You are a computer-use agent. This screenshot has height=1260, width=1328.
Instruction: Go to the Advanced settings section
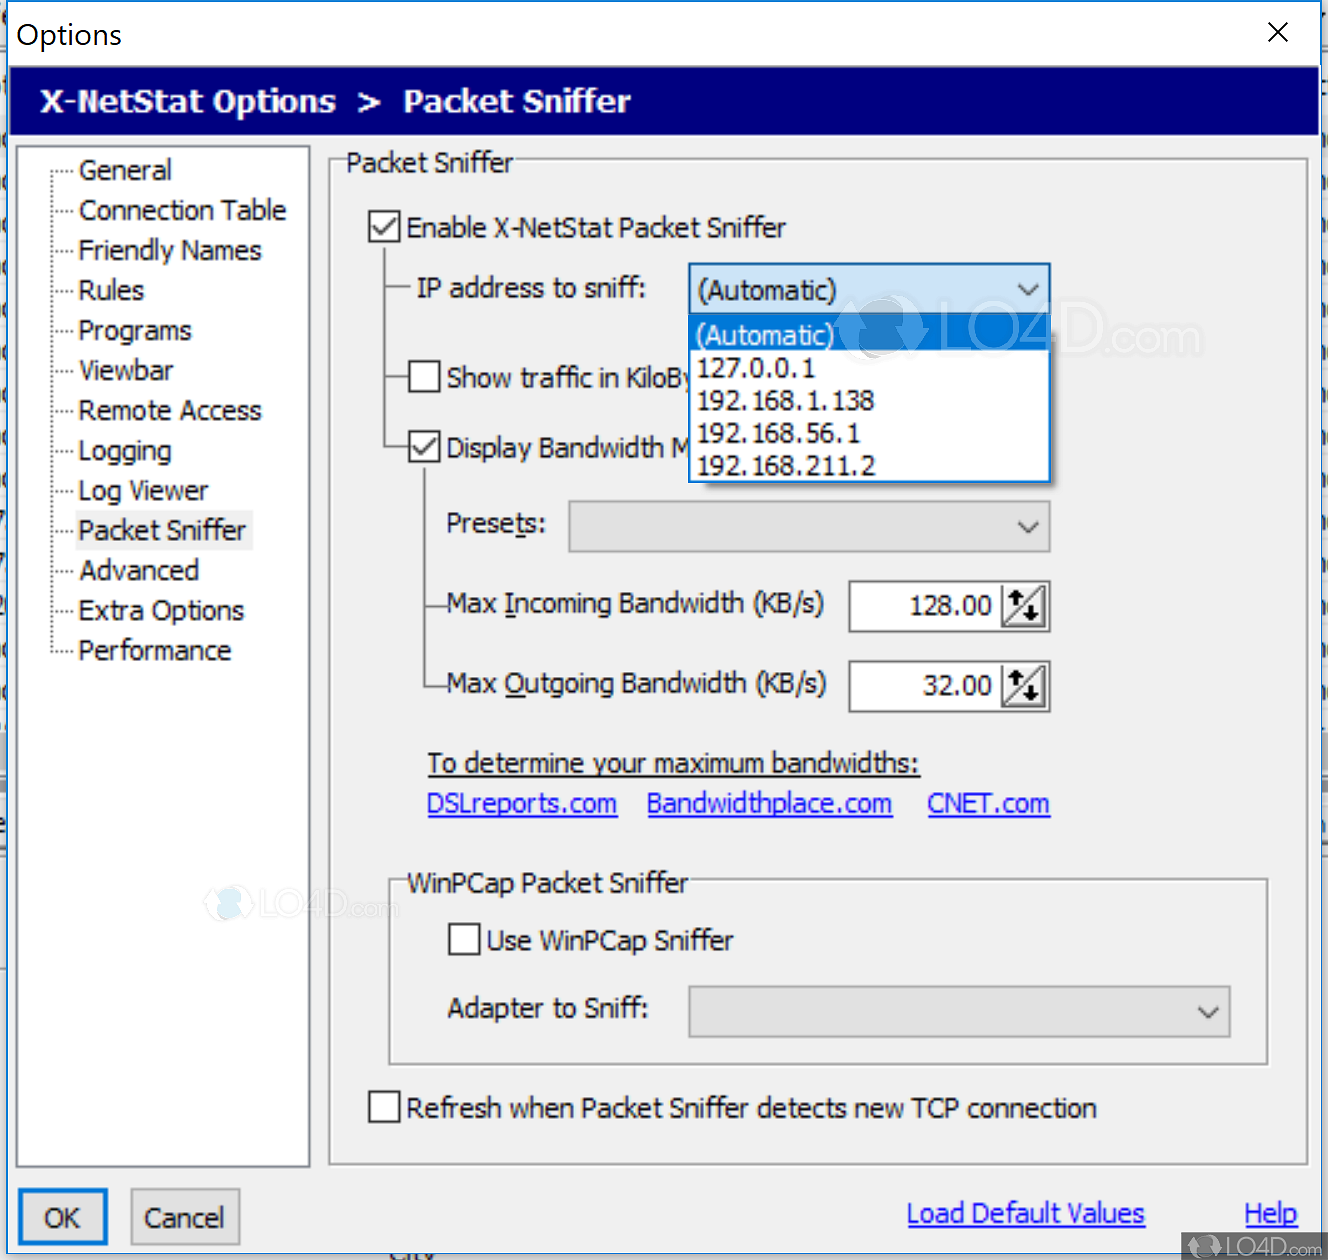click(138, 570)
